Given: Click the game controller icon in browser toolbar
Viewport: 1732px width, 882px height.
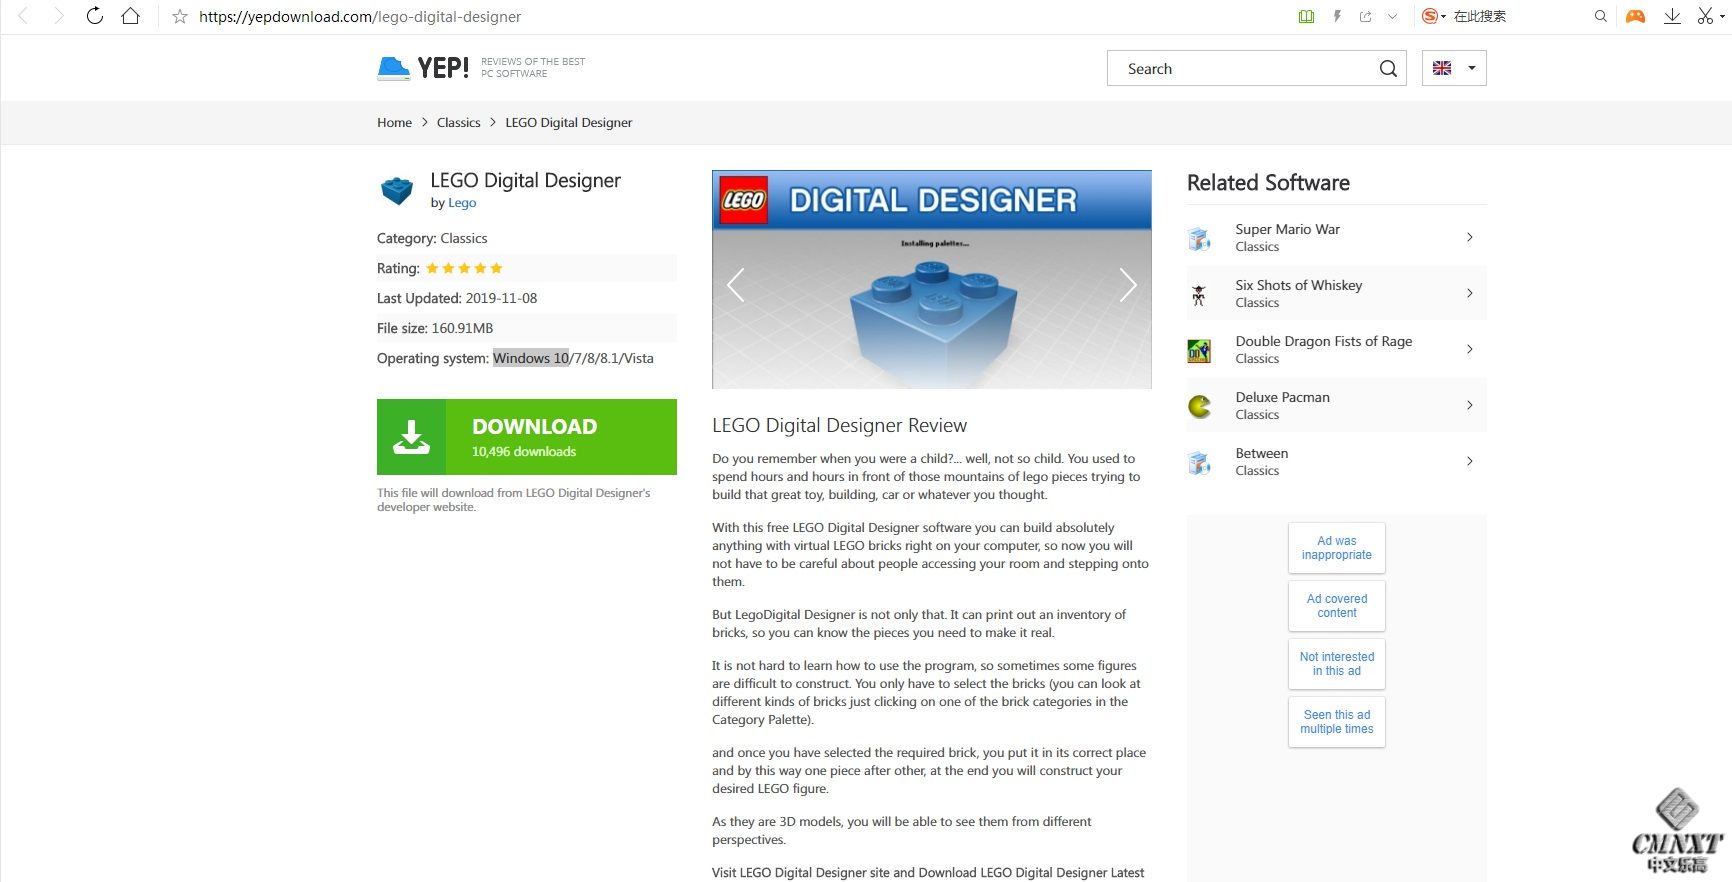Looking at the screenshot, I should tap(1635, 16).
